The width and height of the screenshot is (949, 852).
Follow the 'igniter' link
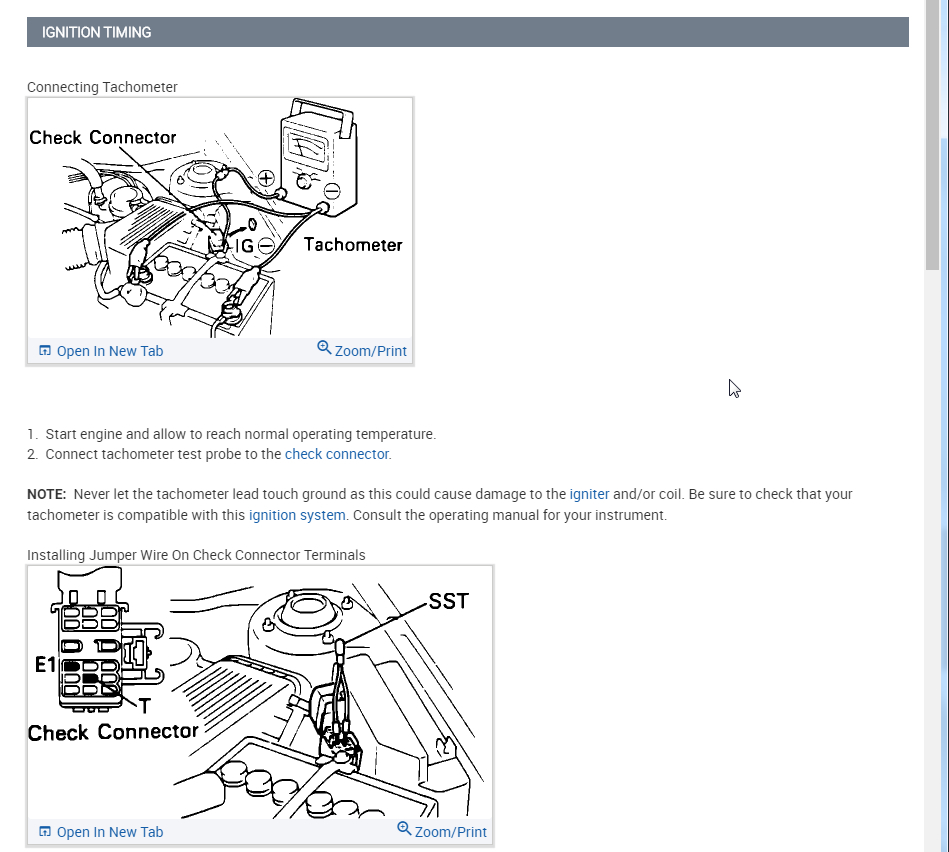[x=589, y=494]
